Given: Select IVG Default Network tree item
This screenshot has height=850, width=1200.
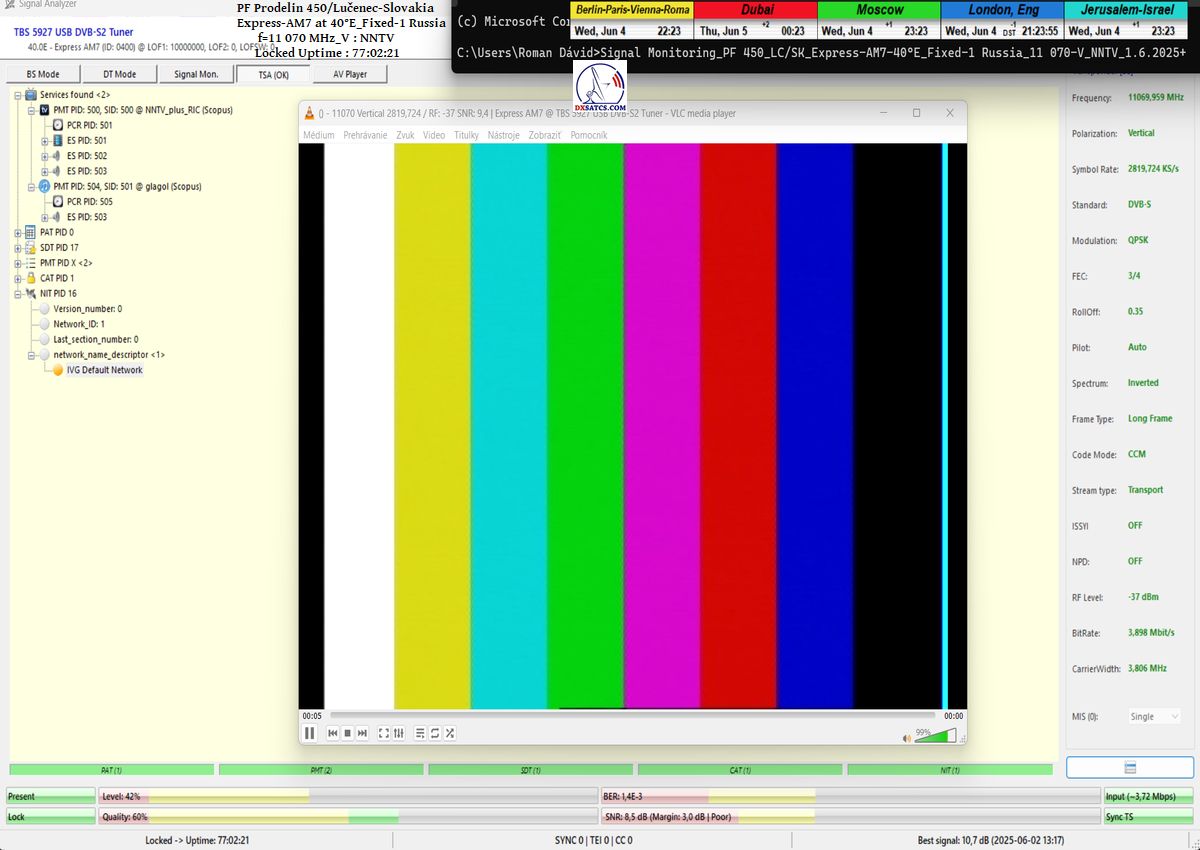Looking at the screenshot, I should click(x=104, y=370).
